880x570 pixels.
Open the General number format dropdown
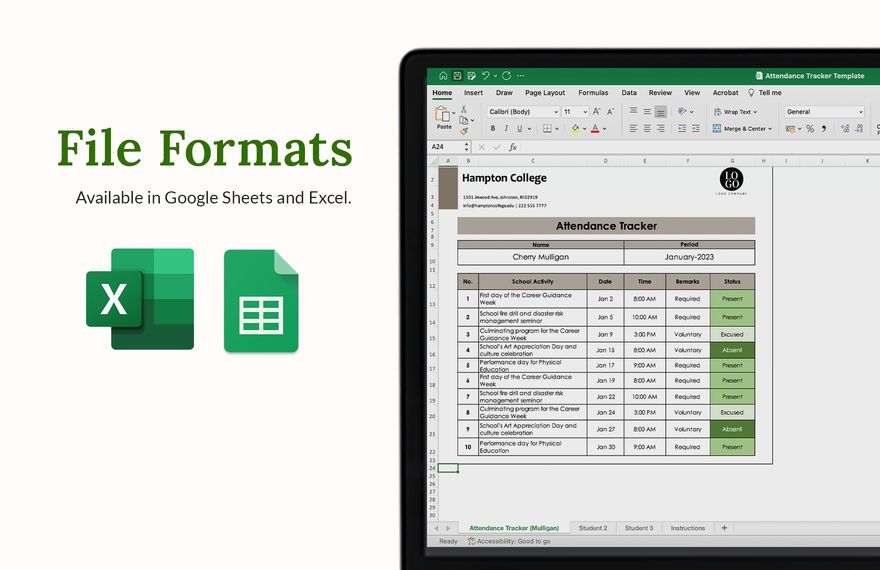[x=823, y=112]
